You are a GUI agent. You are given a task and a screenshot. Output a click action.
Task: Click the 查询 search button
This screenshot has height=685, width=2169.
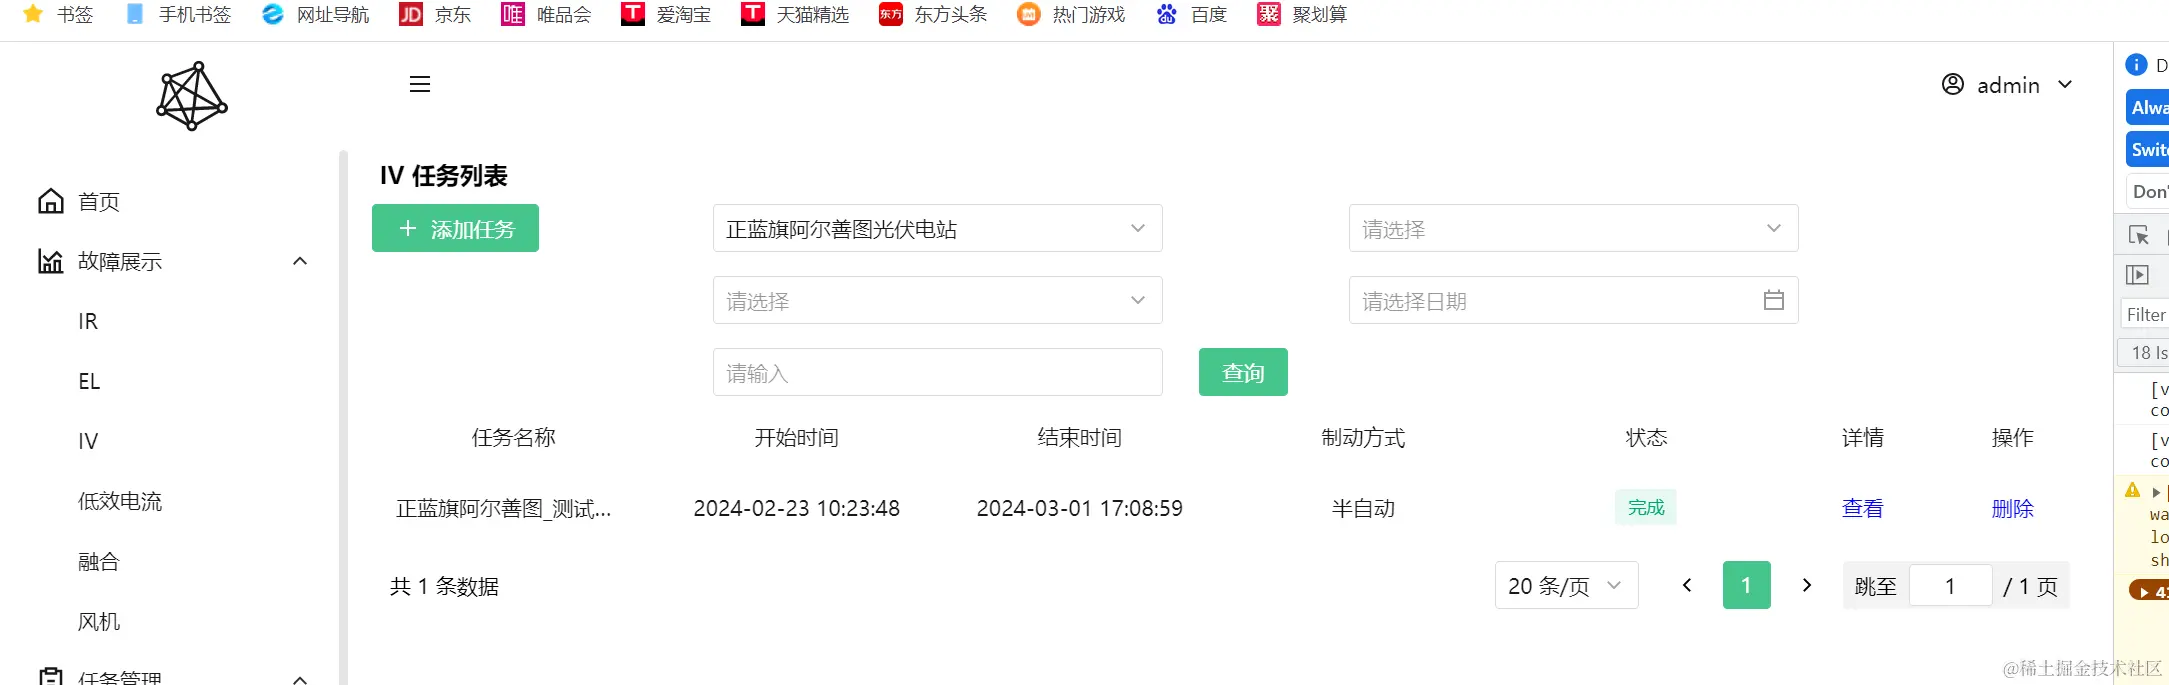1243,372
